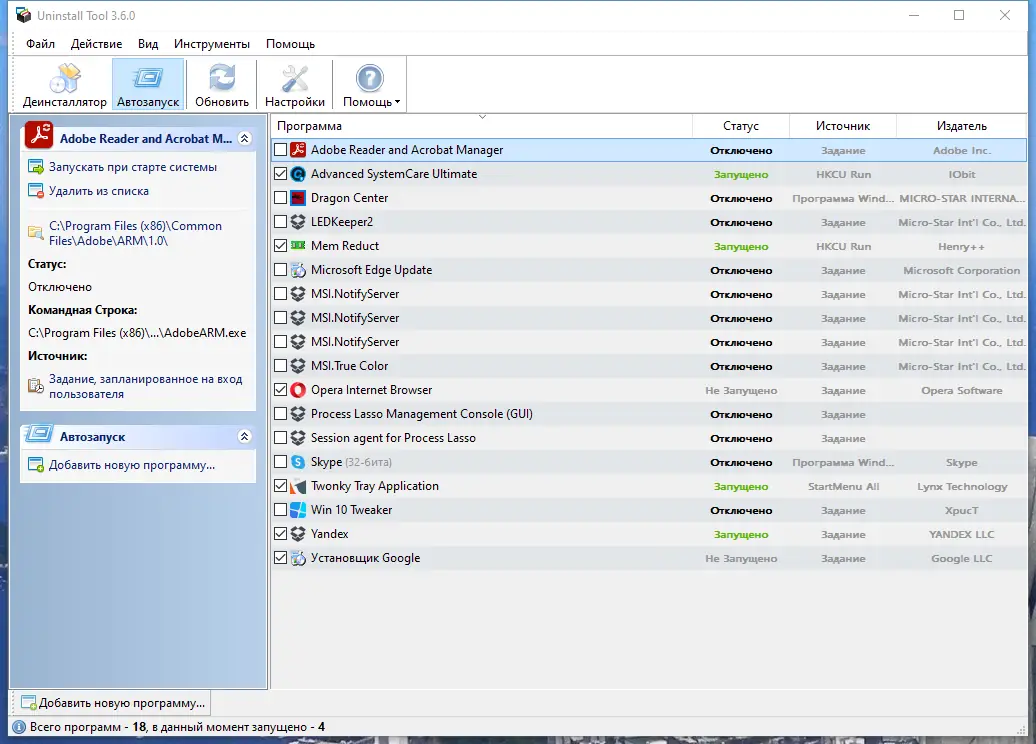The image size is (1036, 744).
Task: Click the Microsoft Edge Update icon
Action: coord(298,270)
